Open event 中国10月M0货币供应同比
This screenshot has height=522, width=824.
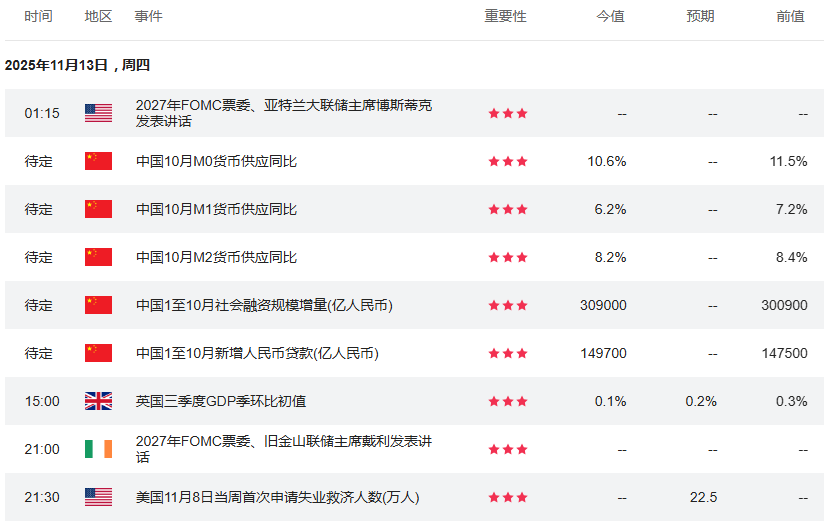click(x=216, y=161)
